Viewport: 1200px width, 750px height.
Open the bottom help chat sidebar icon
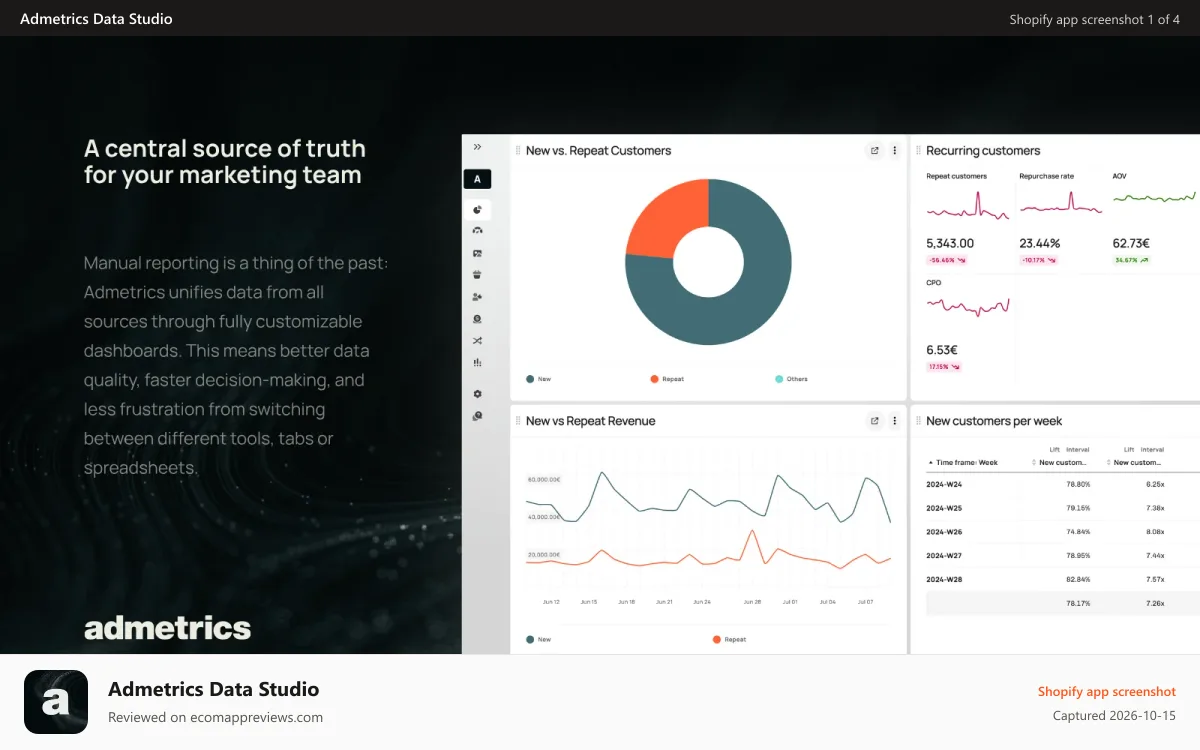pyautogui.click(x=477, y=415)
